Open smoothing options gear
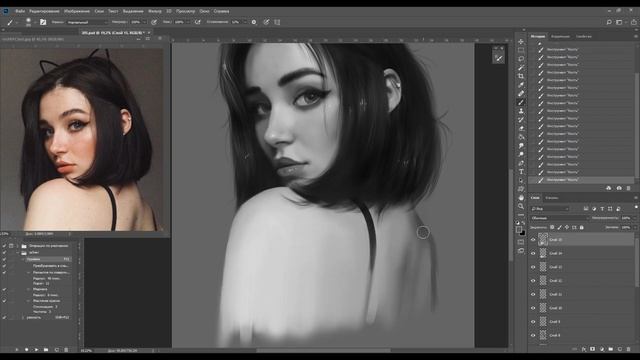The height and width of the screenshot is (360, 640). (254, 22)
